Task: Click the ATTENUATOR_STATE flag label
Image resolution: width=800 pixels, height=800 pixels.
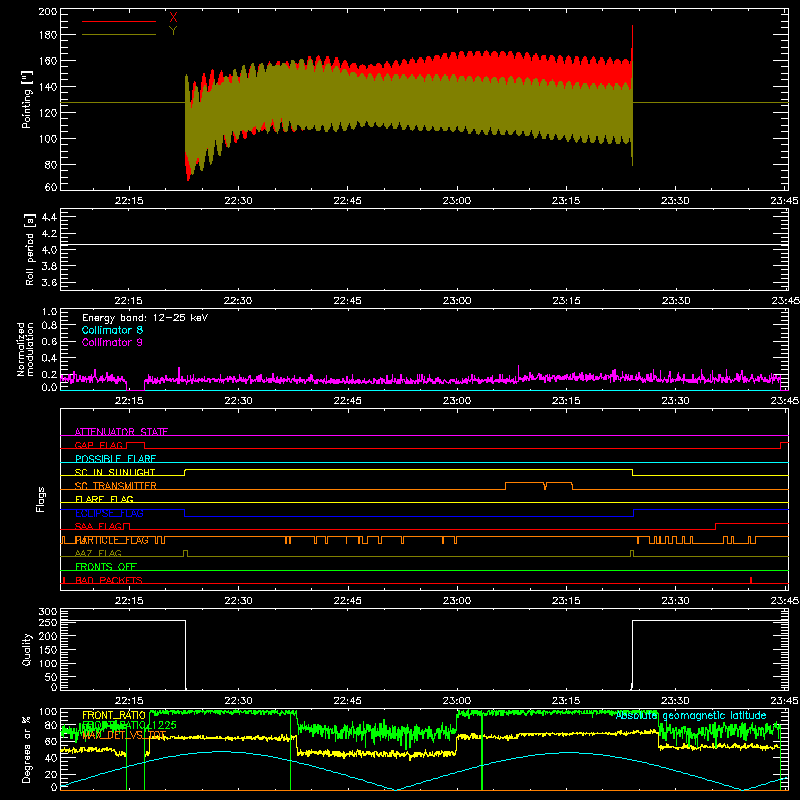Action: click(x=121, y=432)
